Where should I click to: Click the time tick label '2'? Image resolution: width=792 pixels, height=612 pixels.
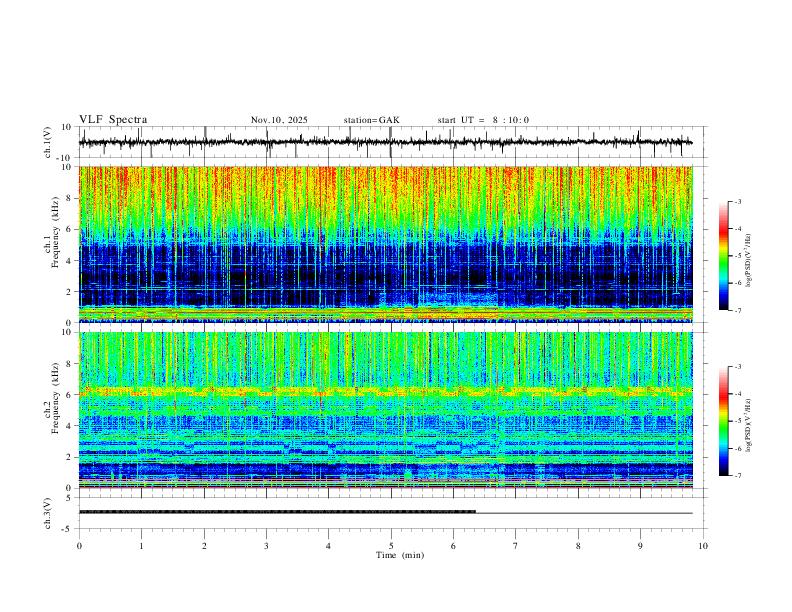pyautogui.click(x=204, y=546)
